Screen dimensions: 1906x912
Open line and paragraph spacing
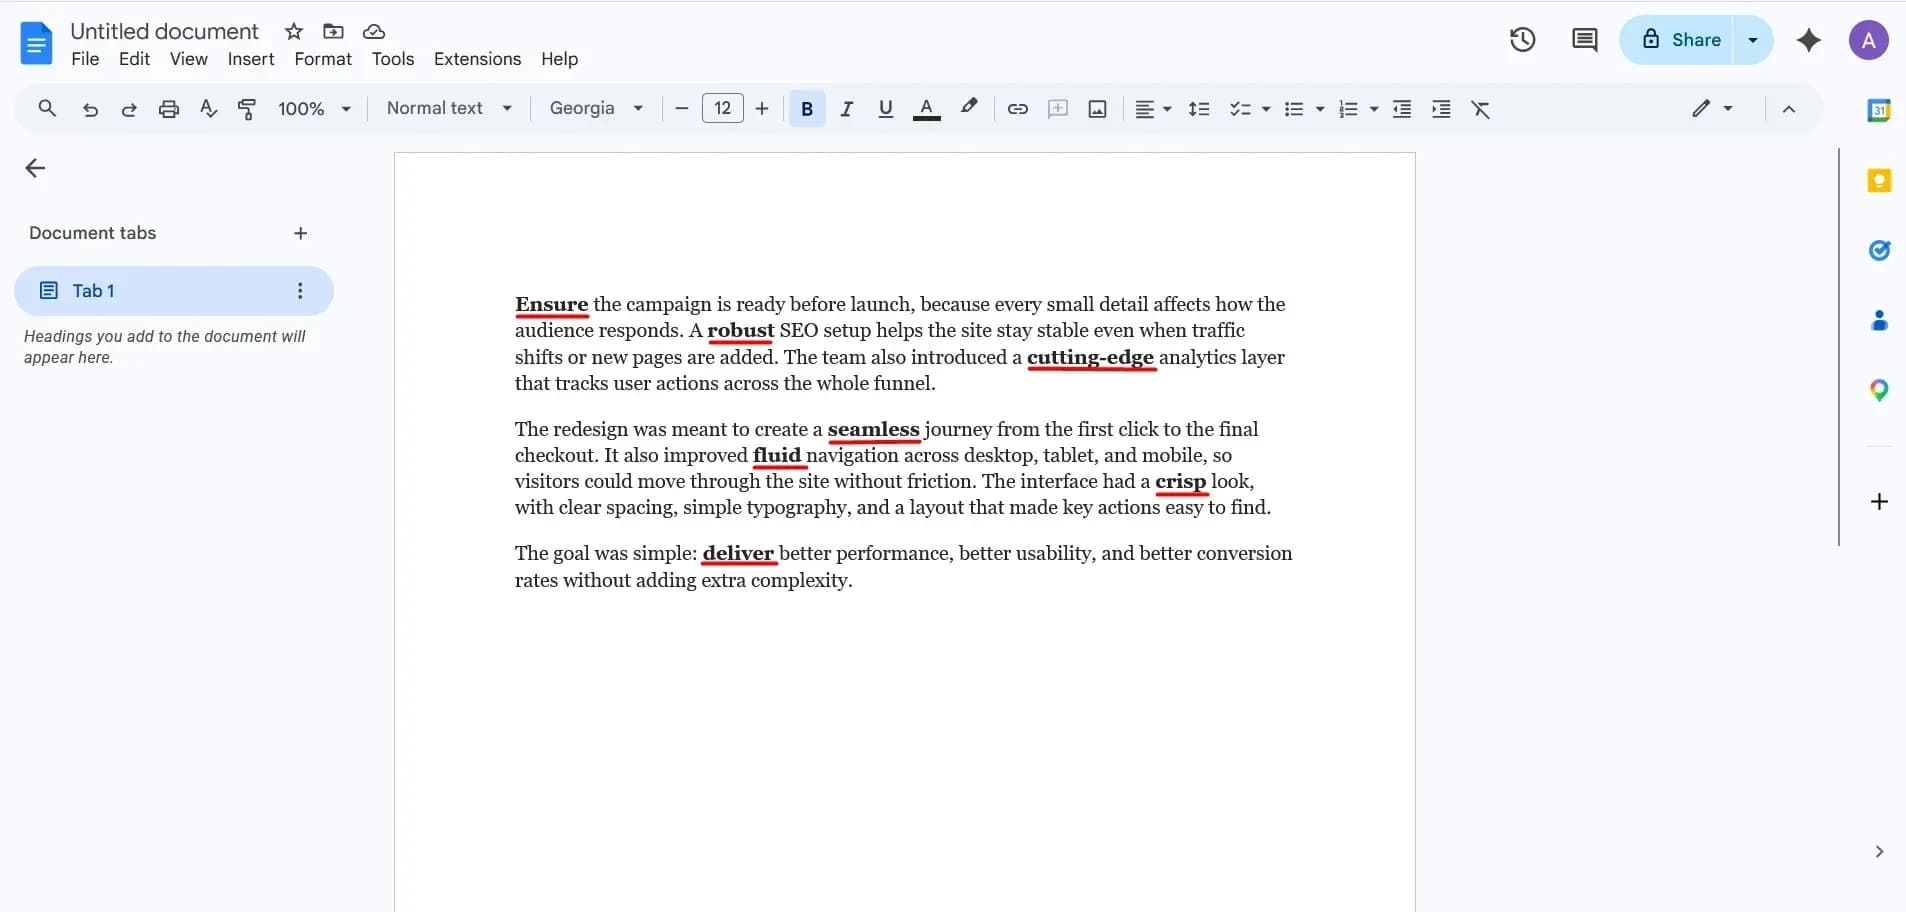[x=1198, y=109]
